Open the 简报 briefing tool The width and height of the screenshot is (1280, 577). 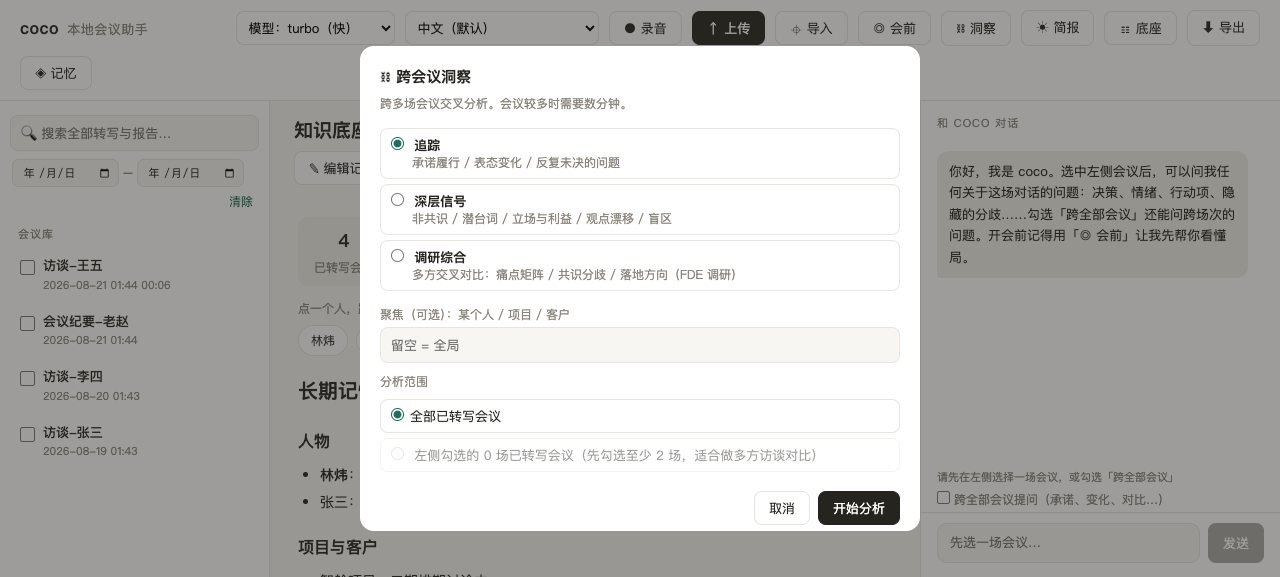coord(1058,28)
